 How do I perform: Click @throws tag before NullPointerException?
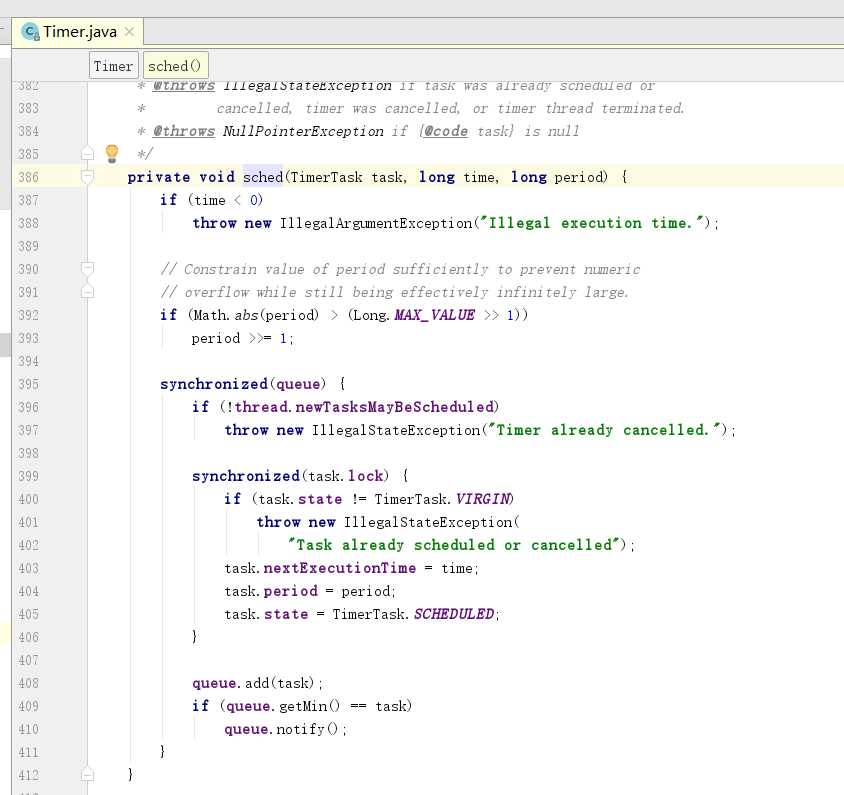184,131
